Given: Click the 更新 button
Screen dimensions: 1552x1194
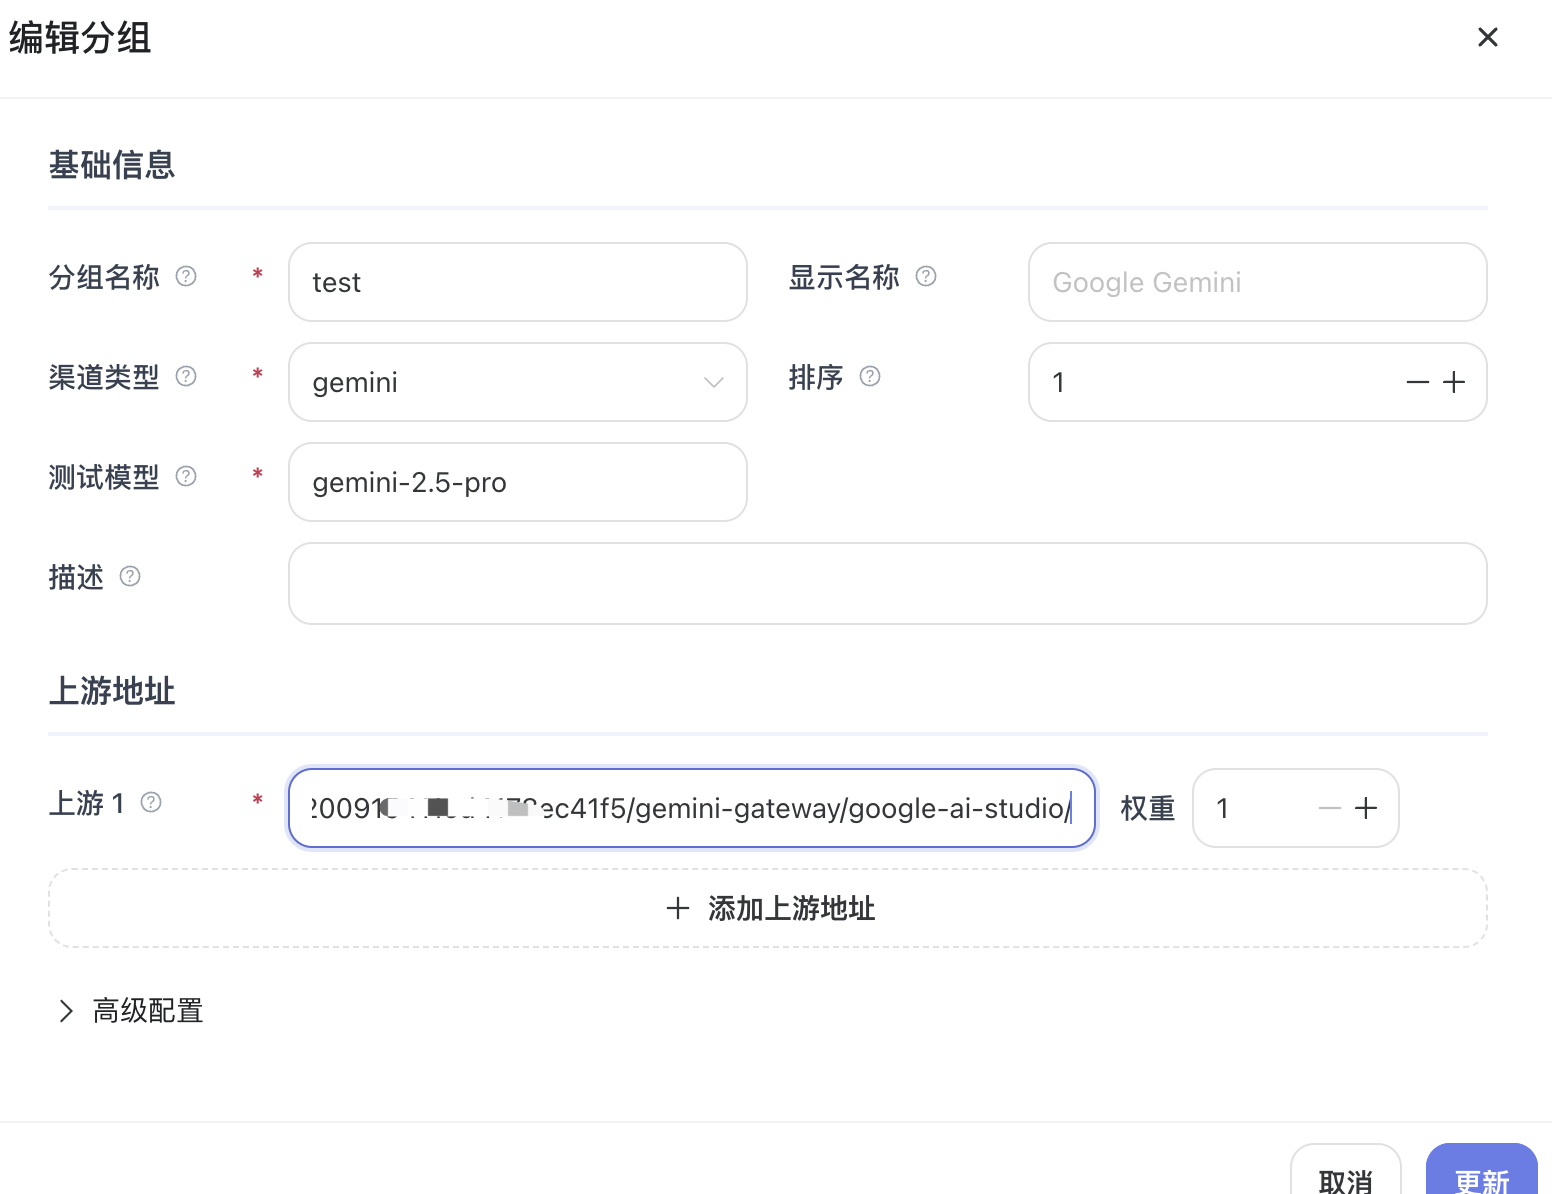Looking at the screenshot, I should pyautogui.click(x=1481, y=1170).
